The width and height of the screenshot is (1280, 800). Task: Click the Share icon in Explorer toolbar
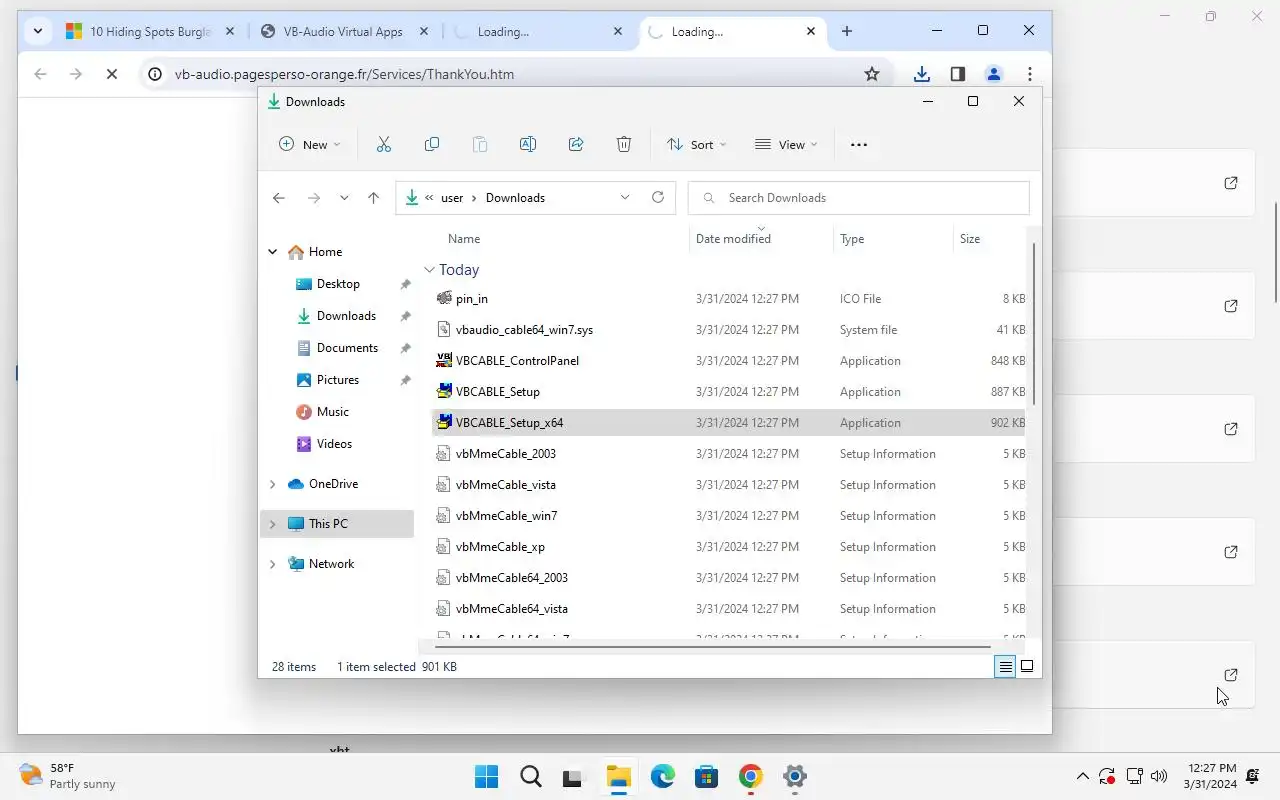pyautogui.click(x=576, y=144)
